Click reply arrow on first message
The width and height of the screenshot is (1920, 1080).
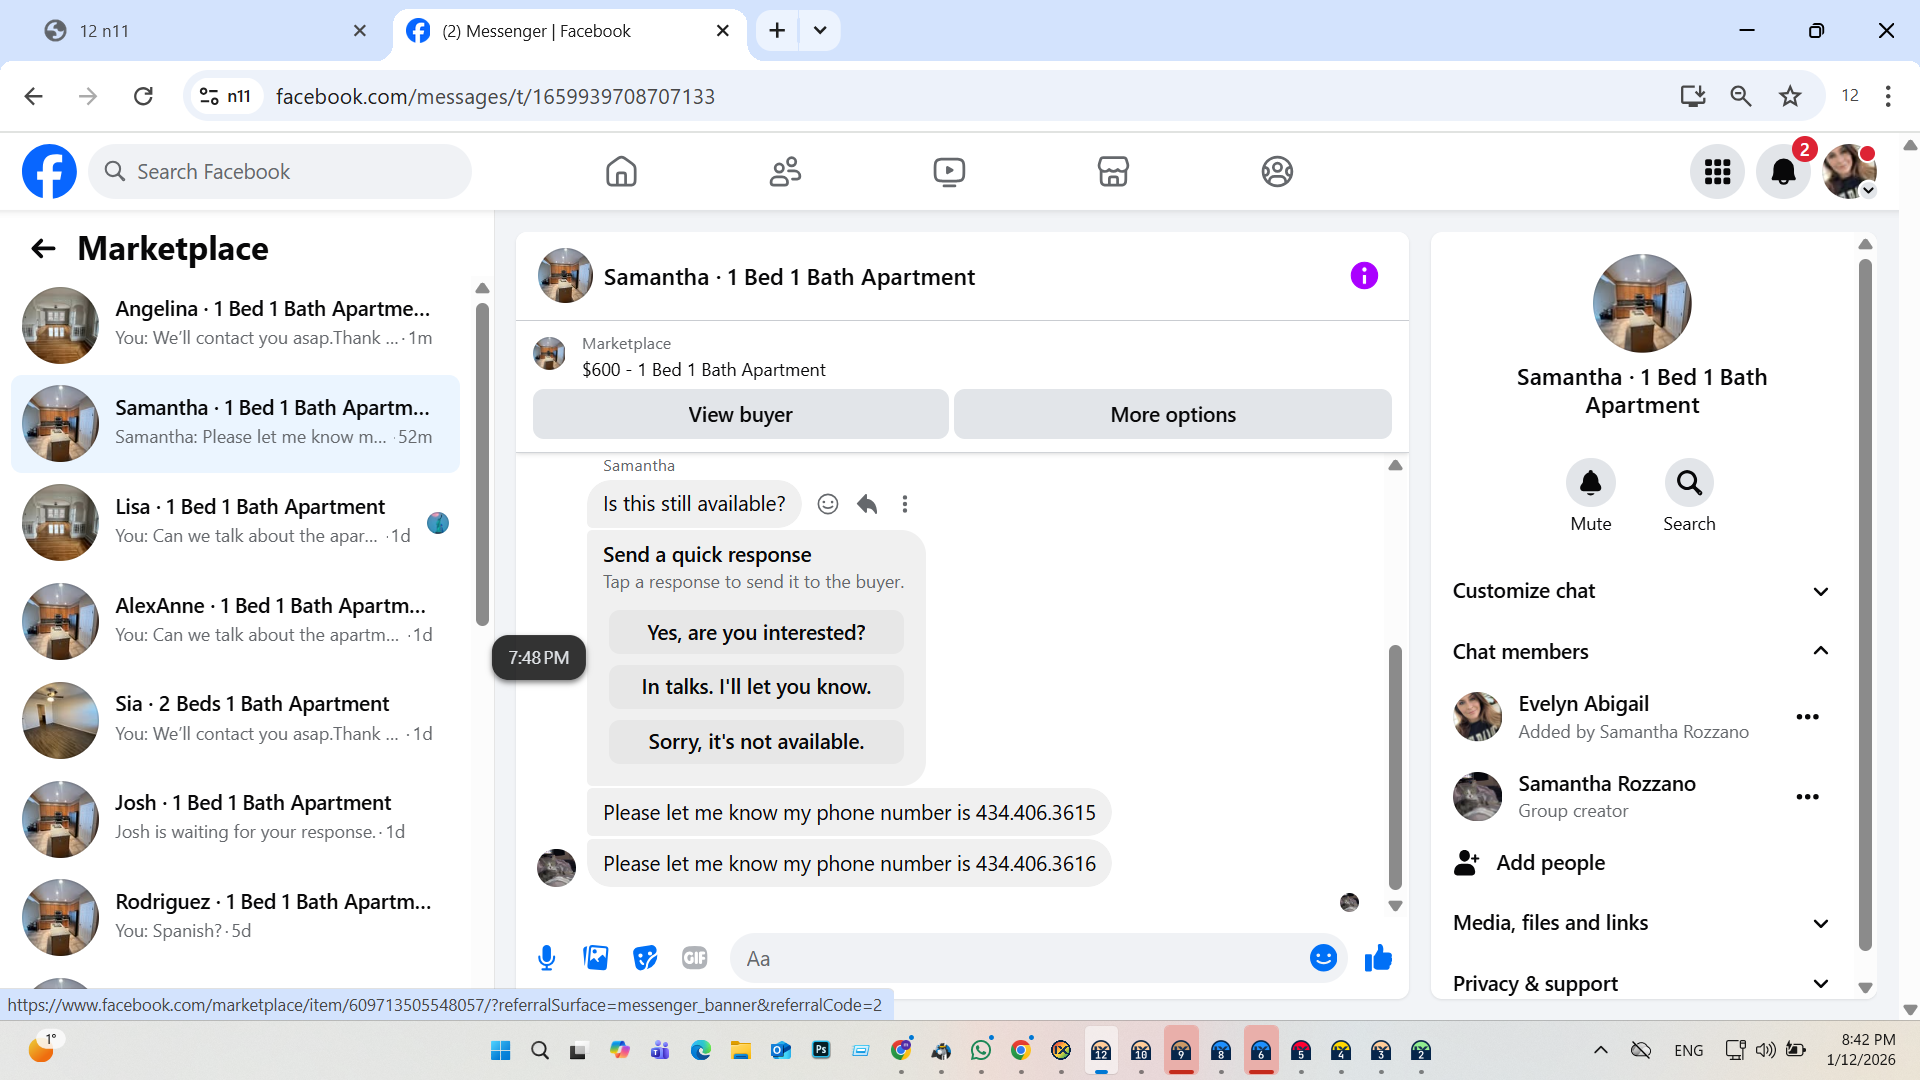point(867,504)
